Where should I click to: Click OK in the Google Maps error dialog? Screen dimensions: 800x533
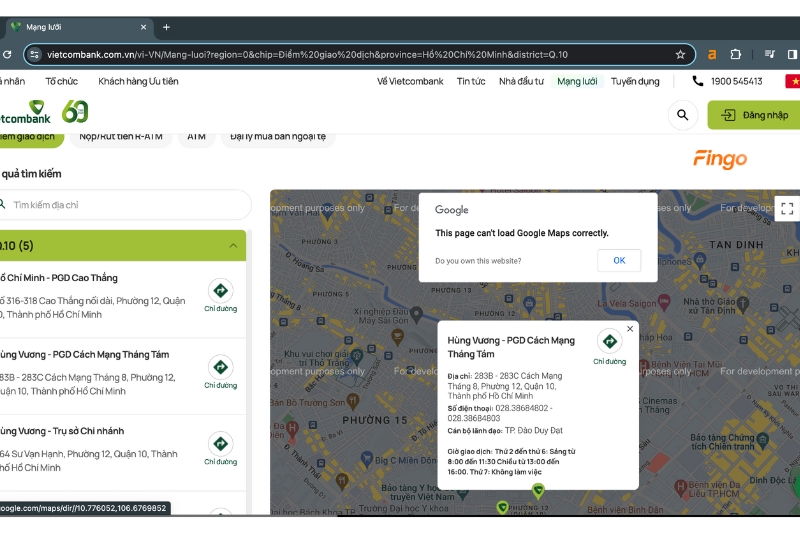pos(619,261)
